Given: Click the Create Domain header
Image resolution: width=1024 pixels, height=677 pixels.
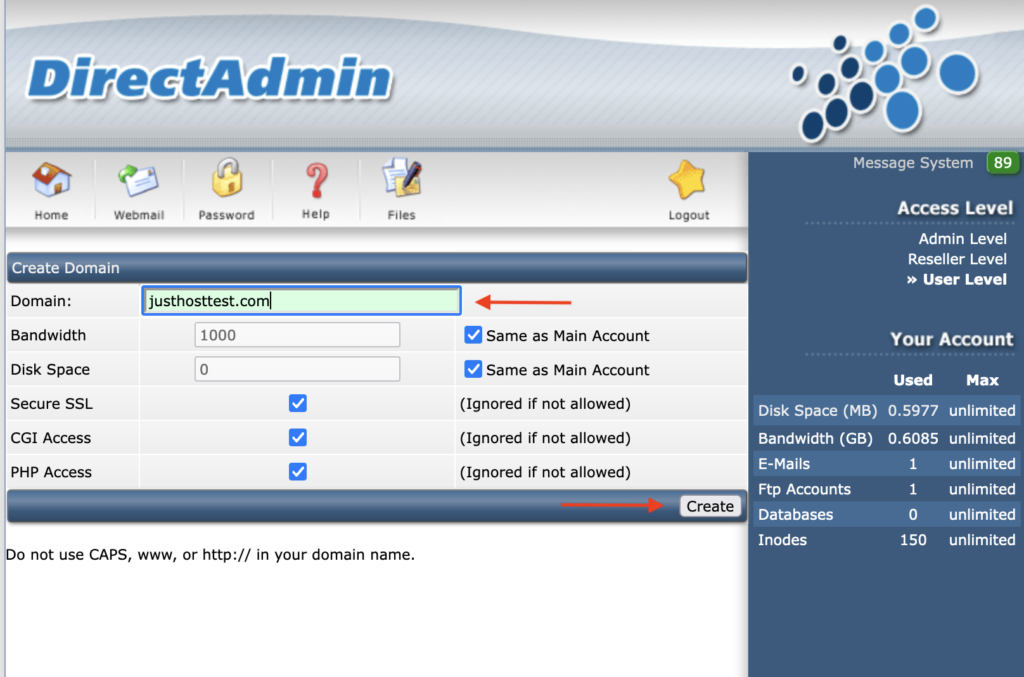Looking at the screenshot, I should (65, 268).
